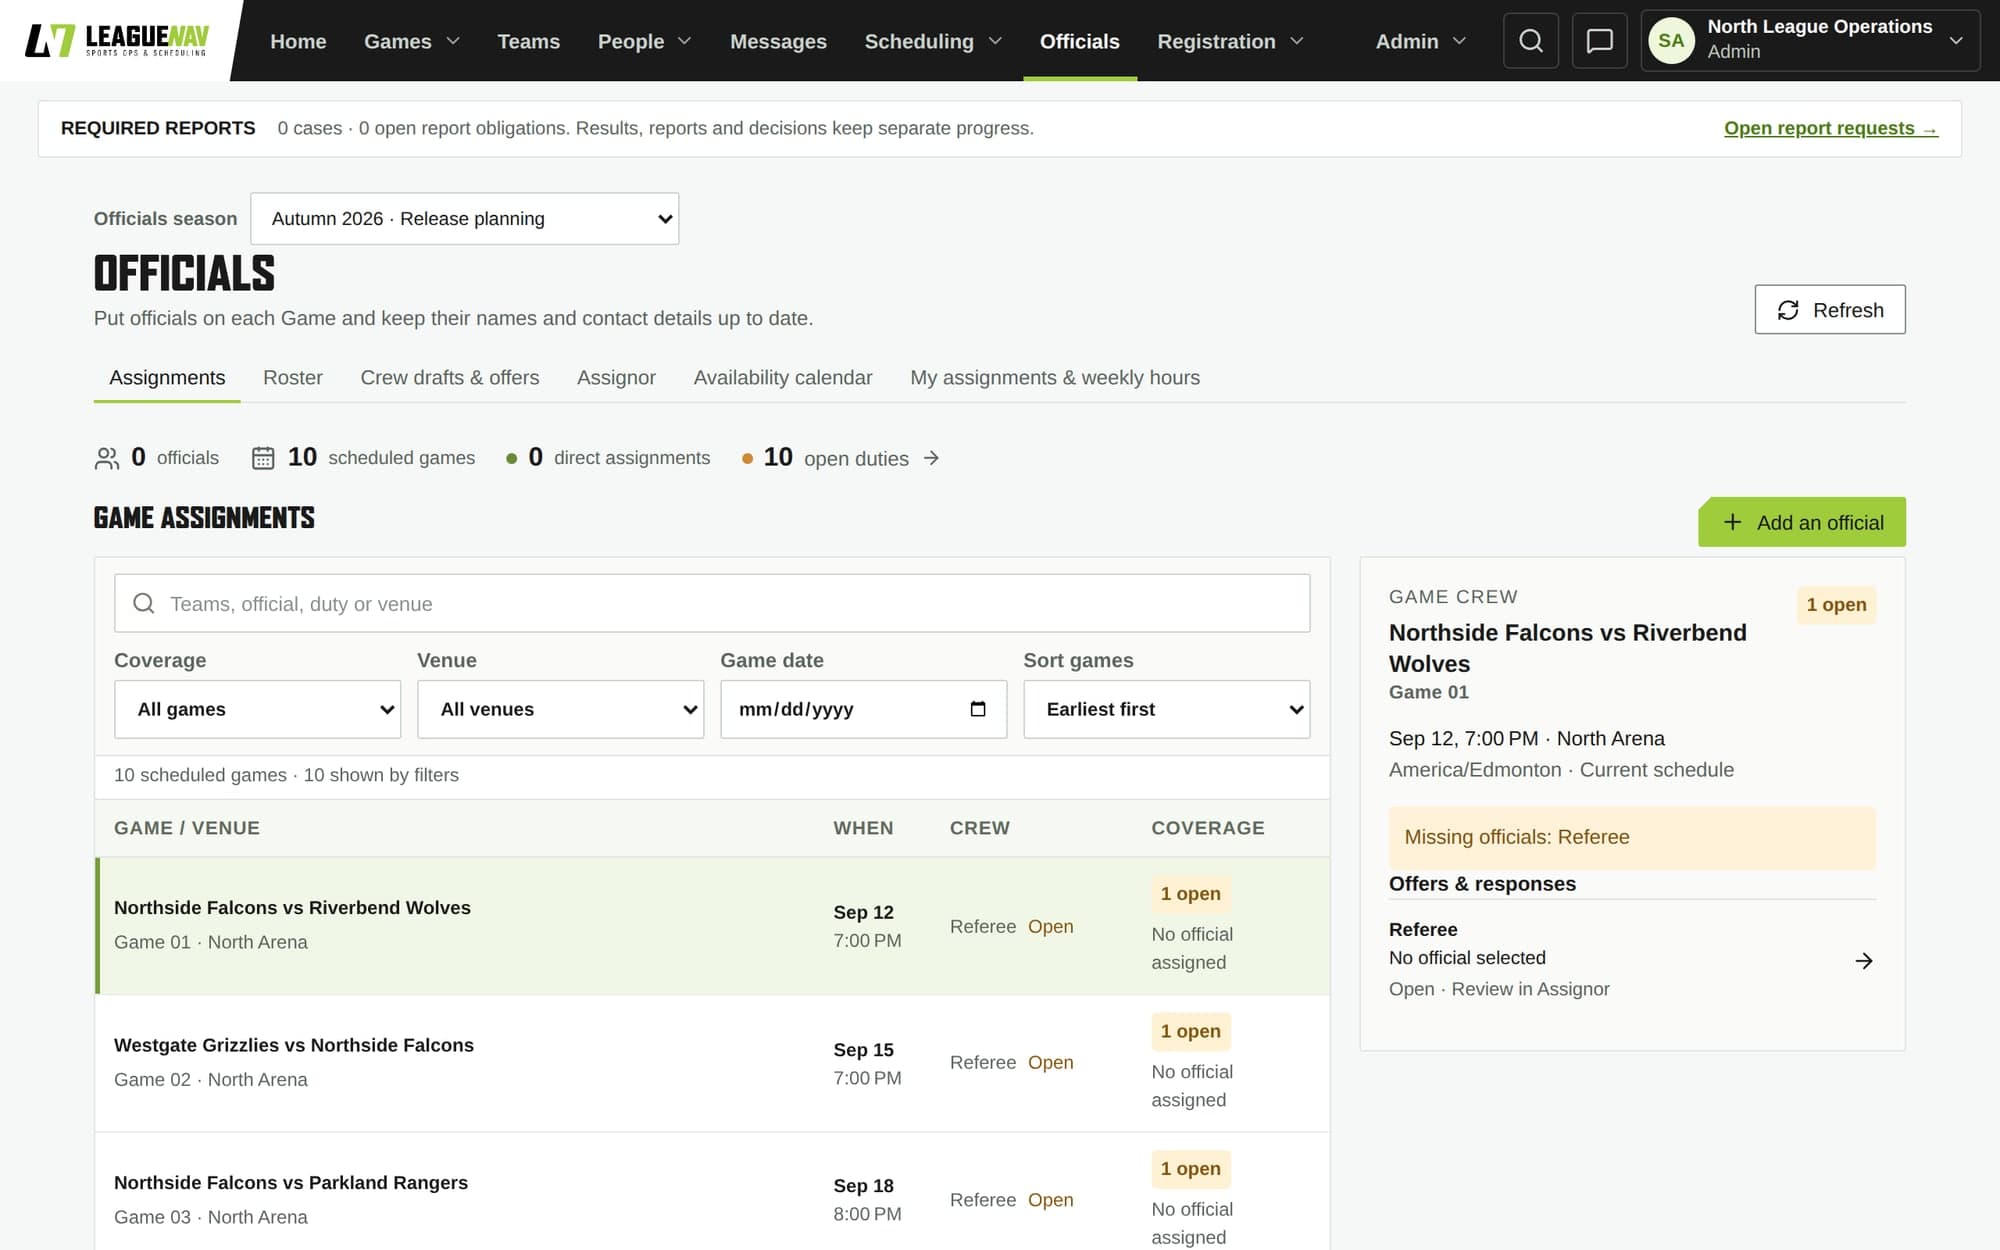Image resolution: width=2000 pixels, height=1250 pixels.
Task: Open My assignments & weekly hours tab
Action: click(x=1054, y=378)
